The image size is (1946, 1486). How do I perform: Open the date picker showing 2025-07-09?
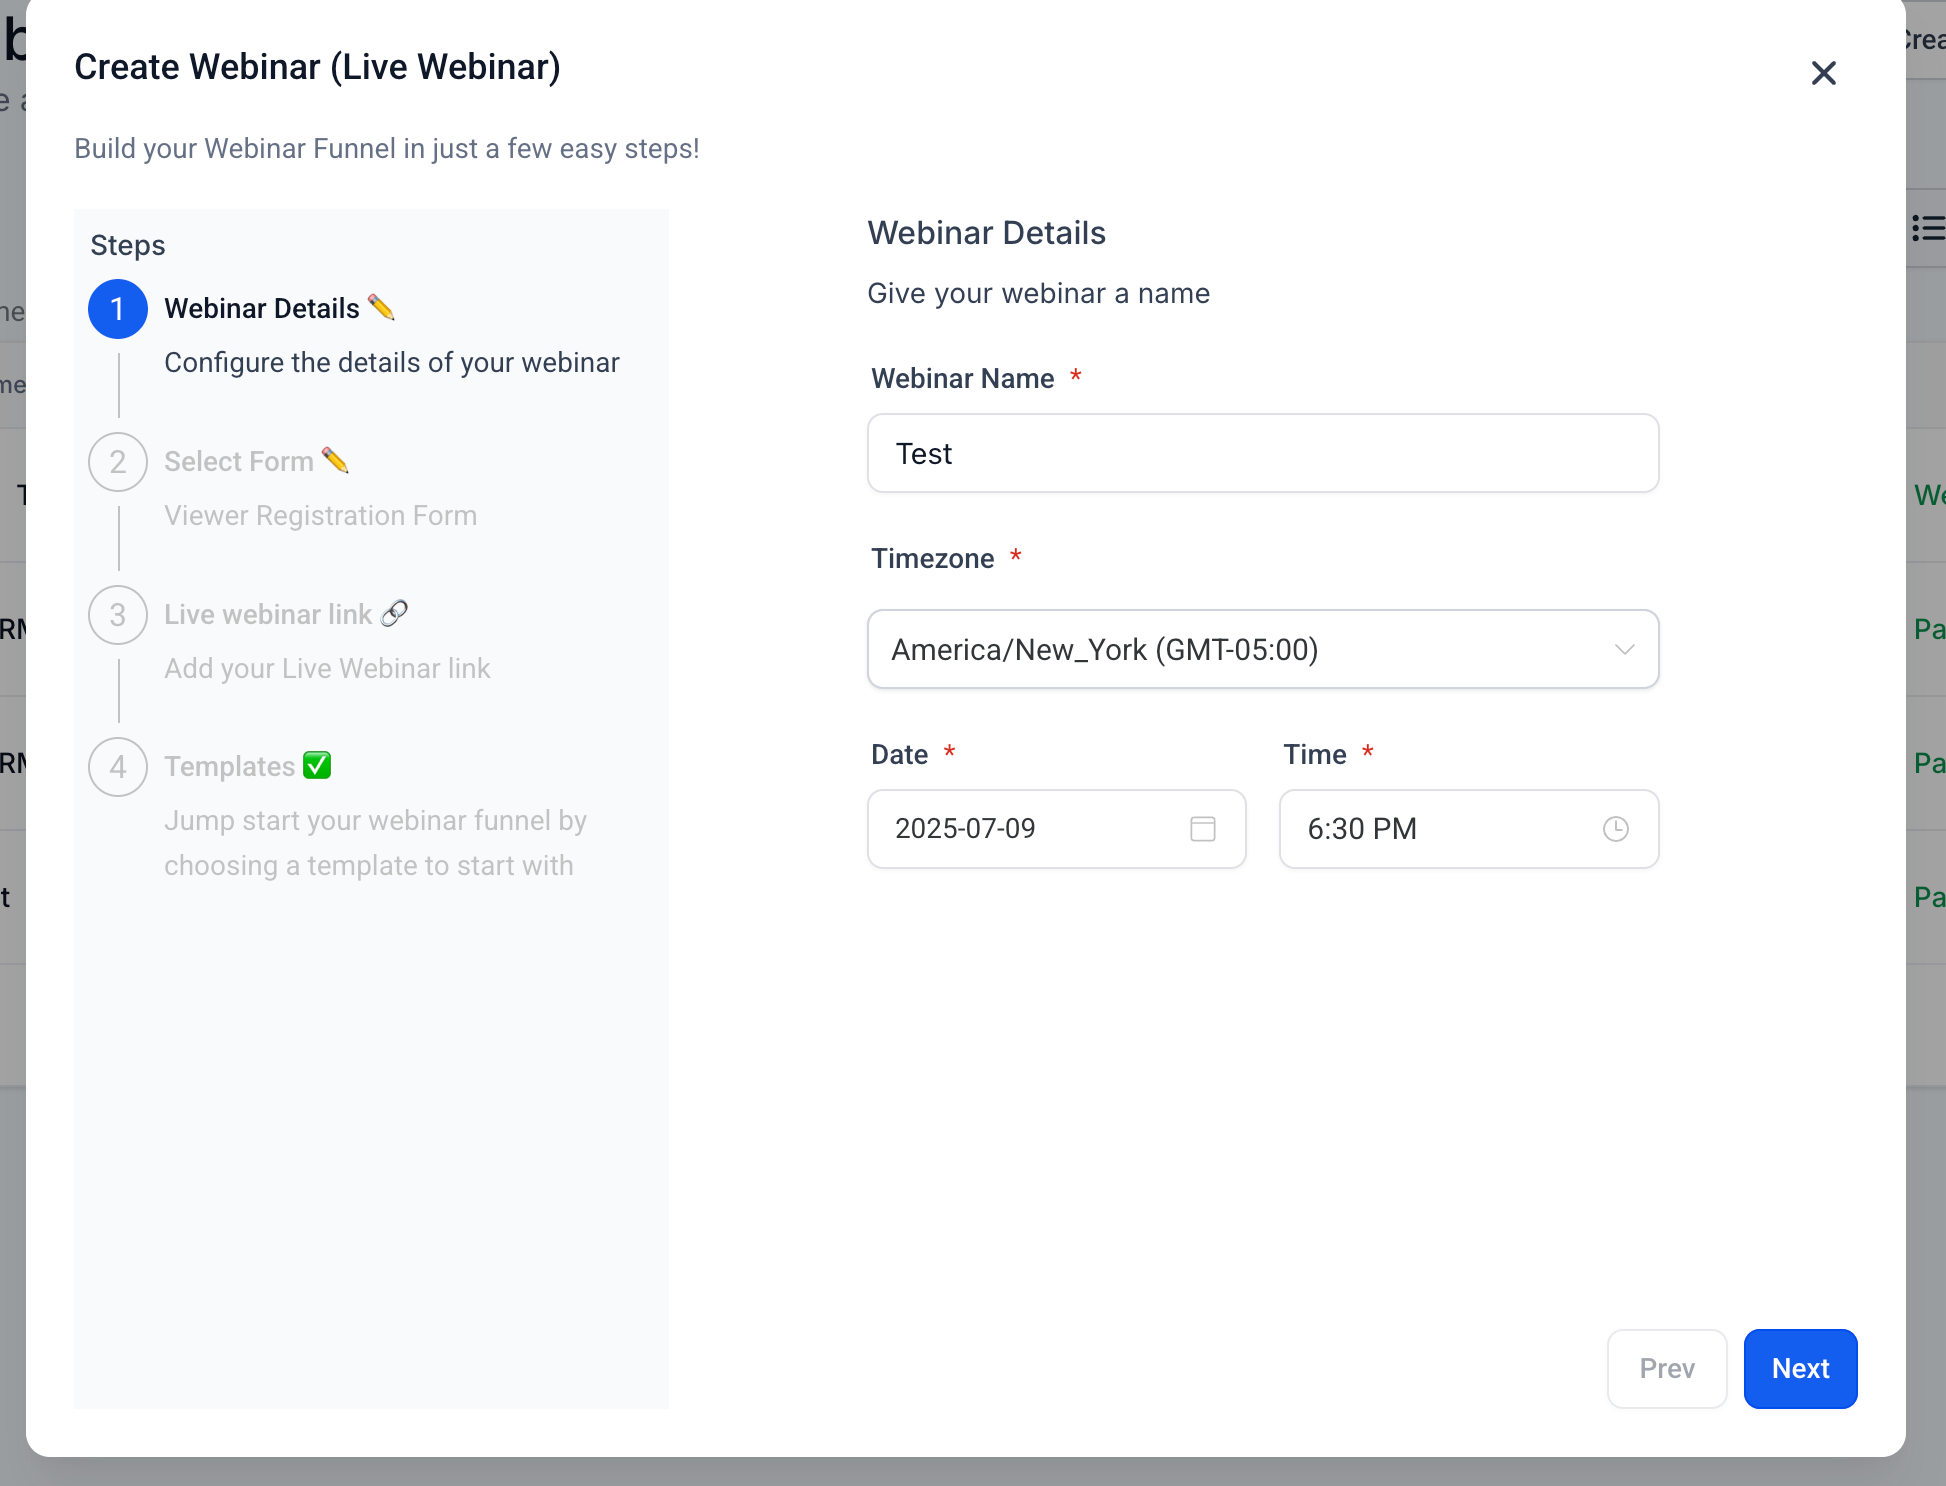pos(1056,828)
